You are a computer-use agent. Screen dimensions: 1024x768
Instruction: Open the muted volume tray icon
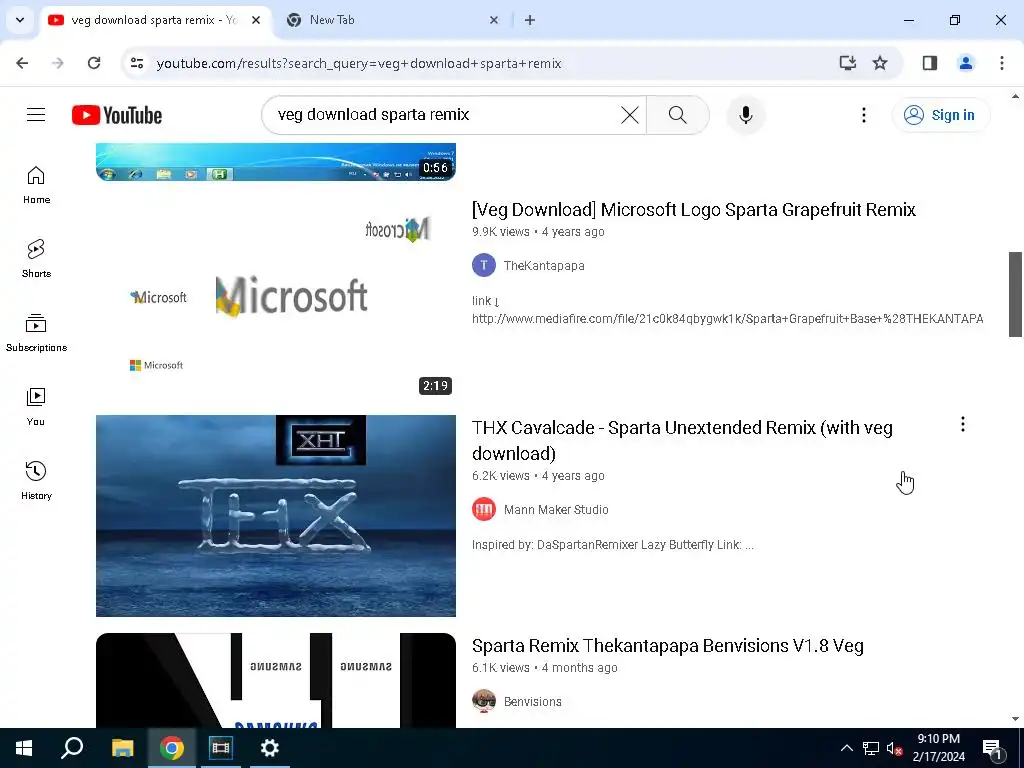(x=895, y=748)
